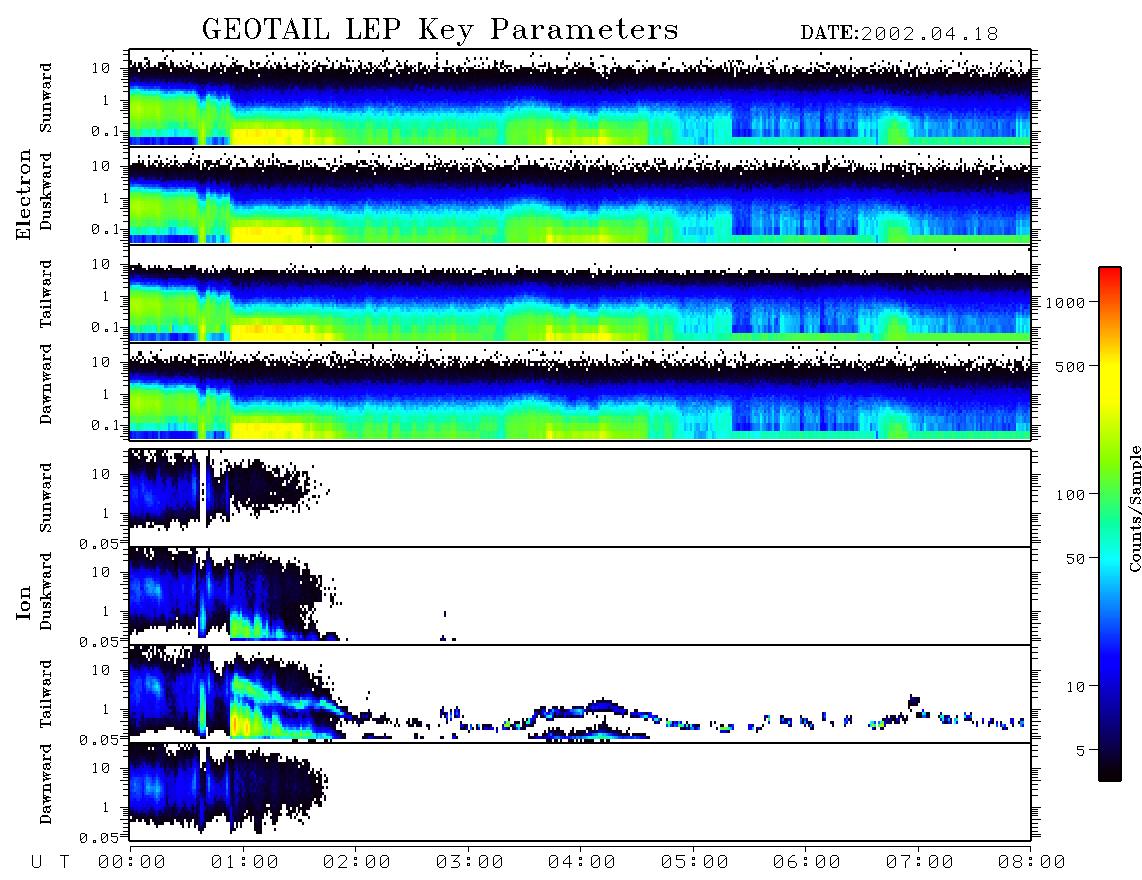This screenshot has height=880, width=1142.
Task: Click inside the Ion Duskward spectrogram panel
Action: pyautogui.click(x=580, y=596)
